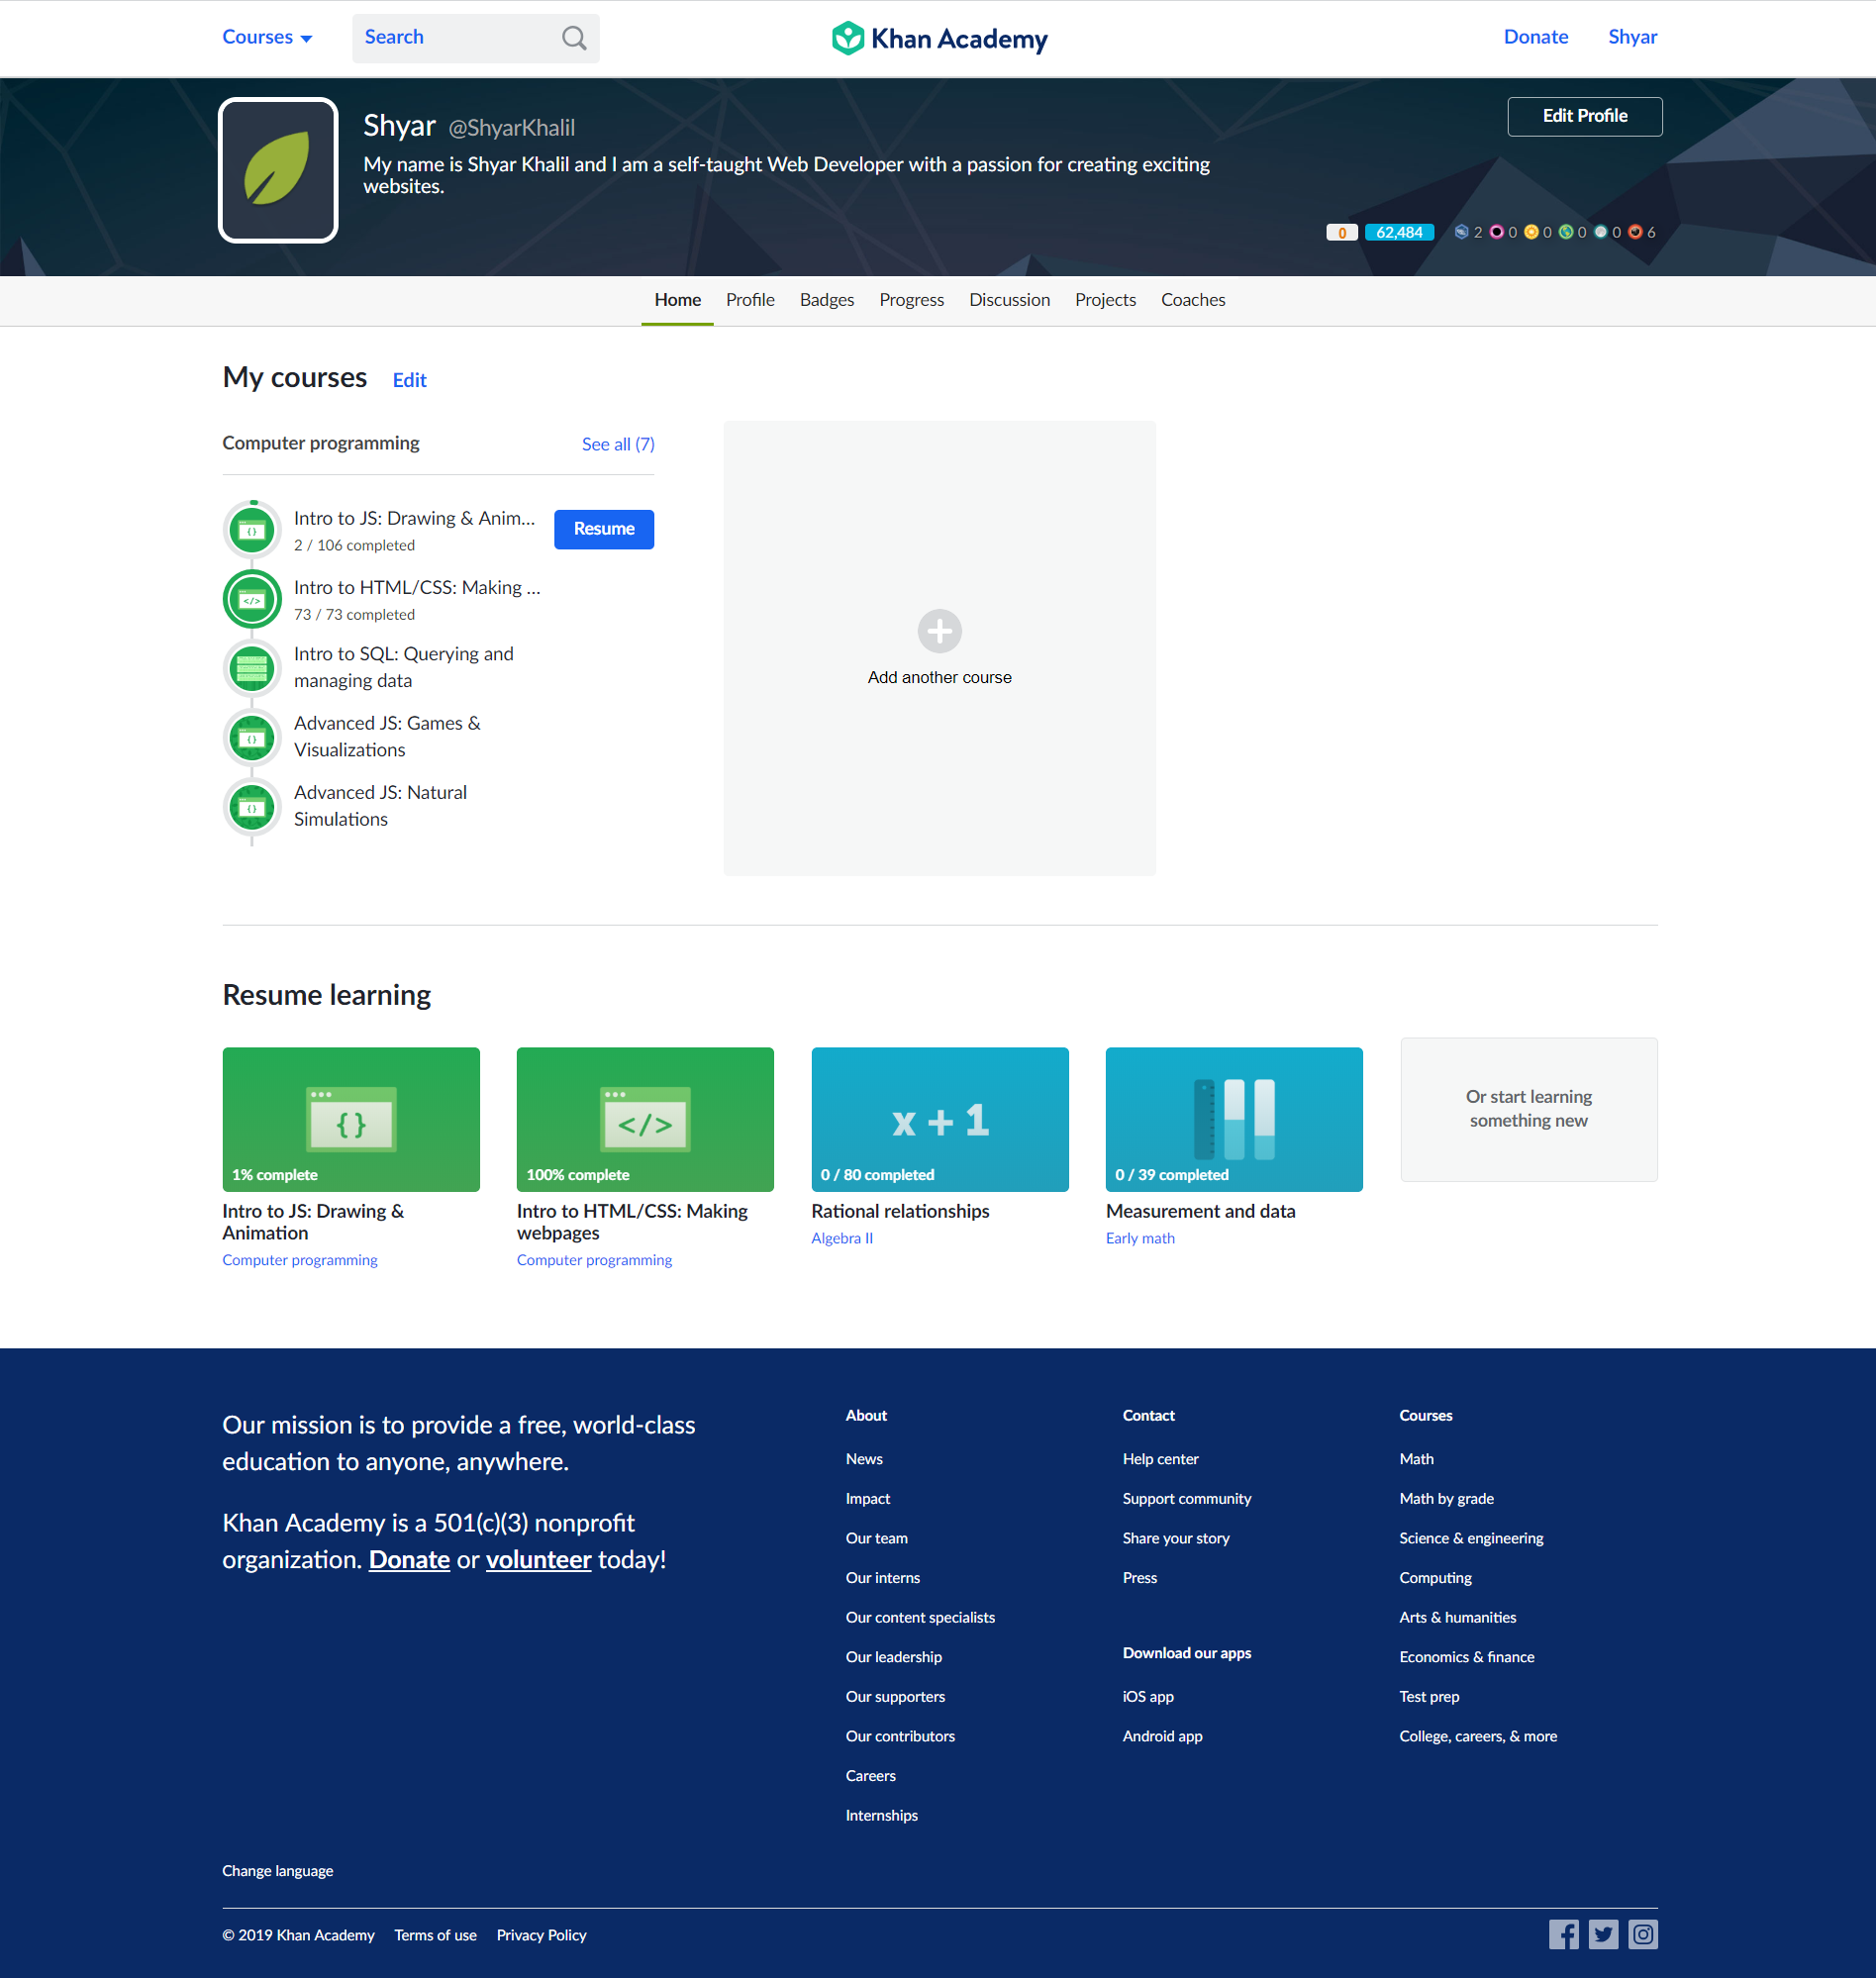
Task: Open the Test prep footer link
Action: pos(1429,1697)
